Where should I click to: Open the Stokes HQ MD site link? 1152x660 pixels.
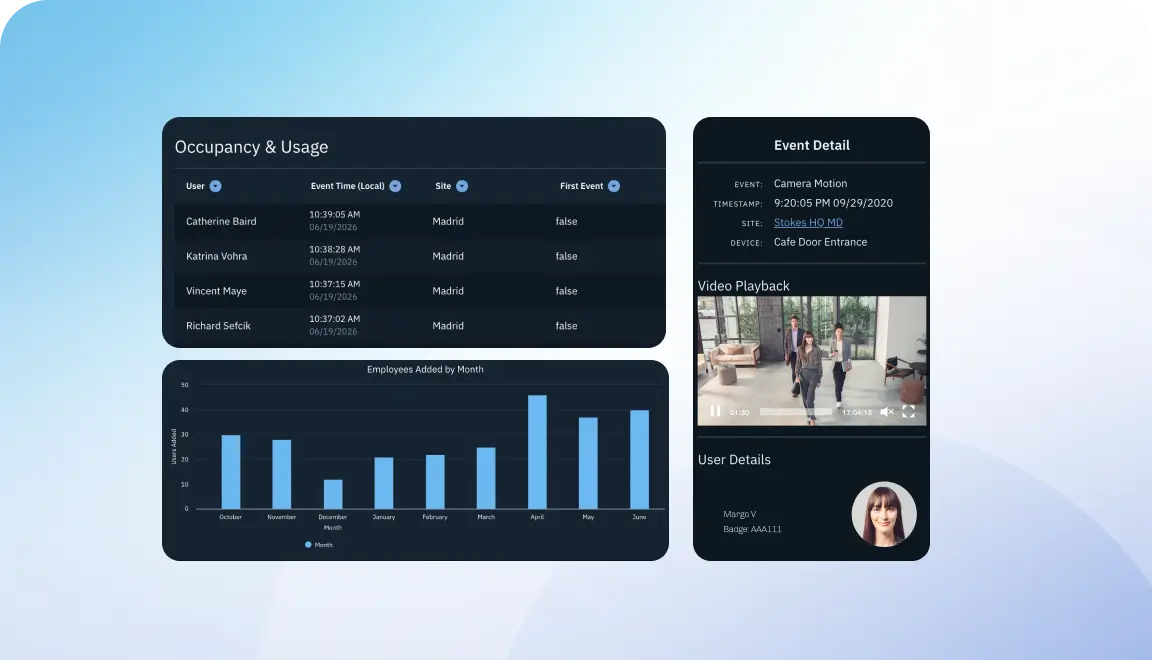click(808, 222)
